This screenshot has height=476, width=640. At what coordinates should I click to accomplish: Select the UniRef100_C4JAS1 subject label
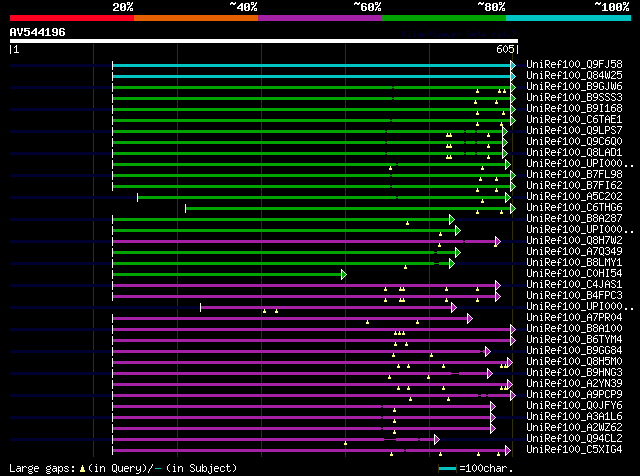point(574,285)
